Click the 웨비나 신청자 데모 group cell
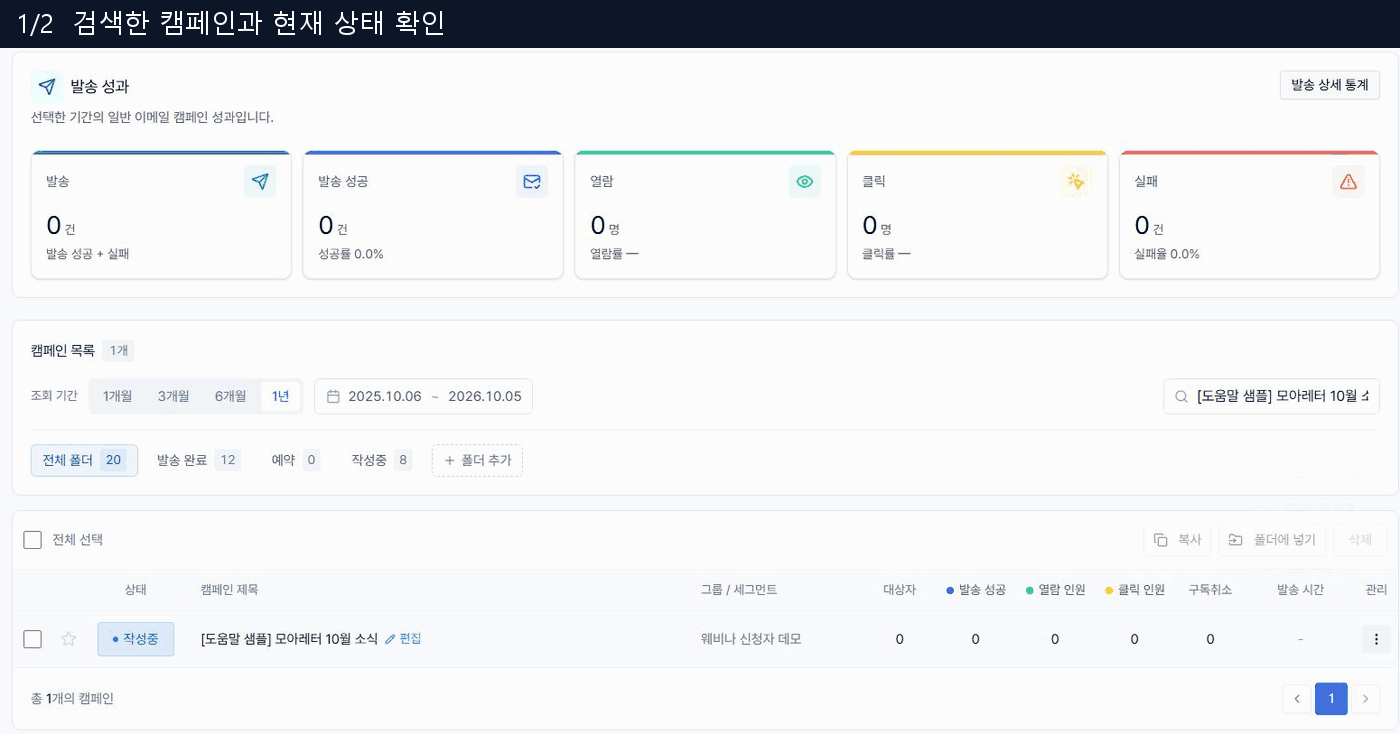Screen dimensions: 1400x734 751,639
